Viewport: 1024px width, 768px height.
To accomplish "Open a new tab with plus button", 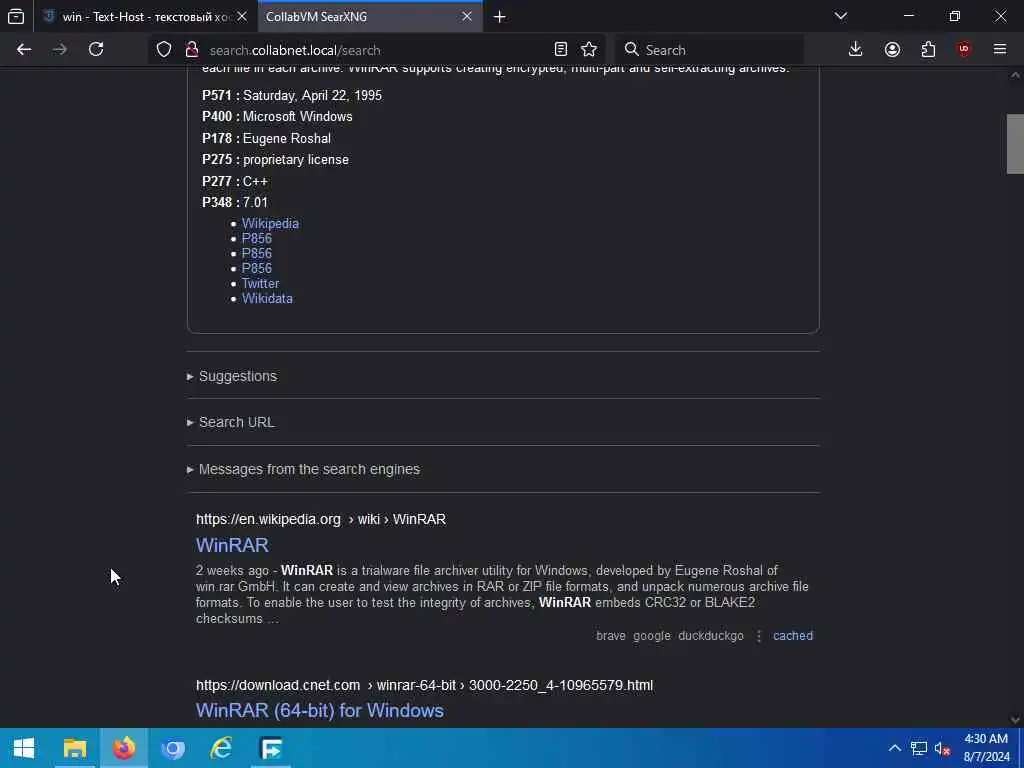I will 500,17.
